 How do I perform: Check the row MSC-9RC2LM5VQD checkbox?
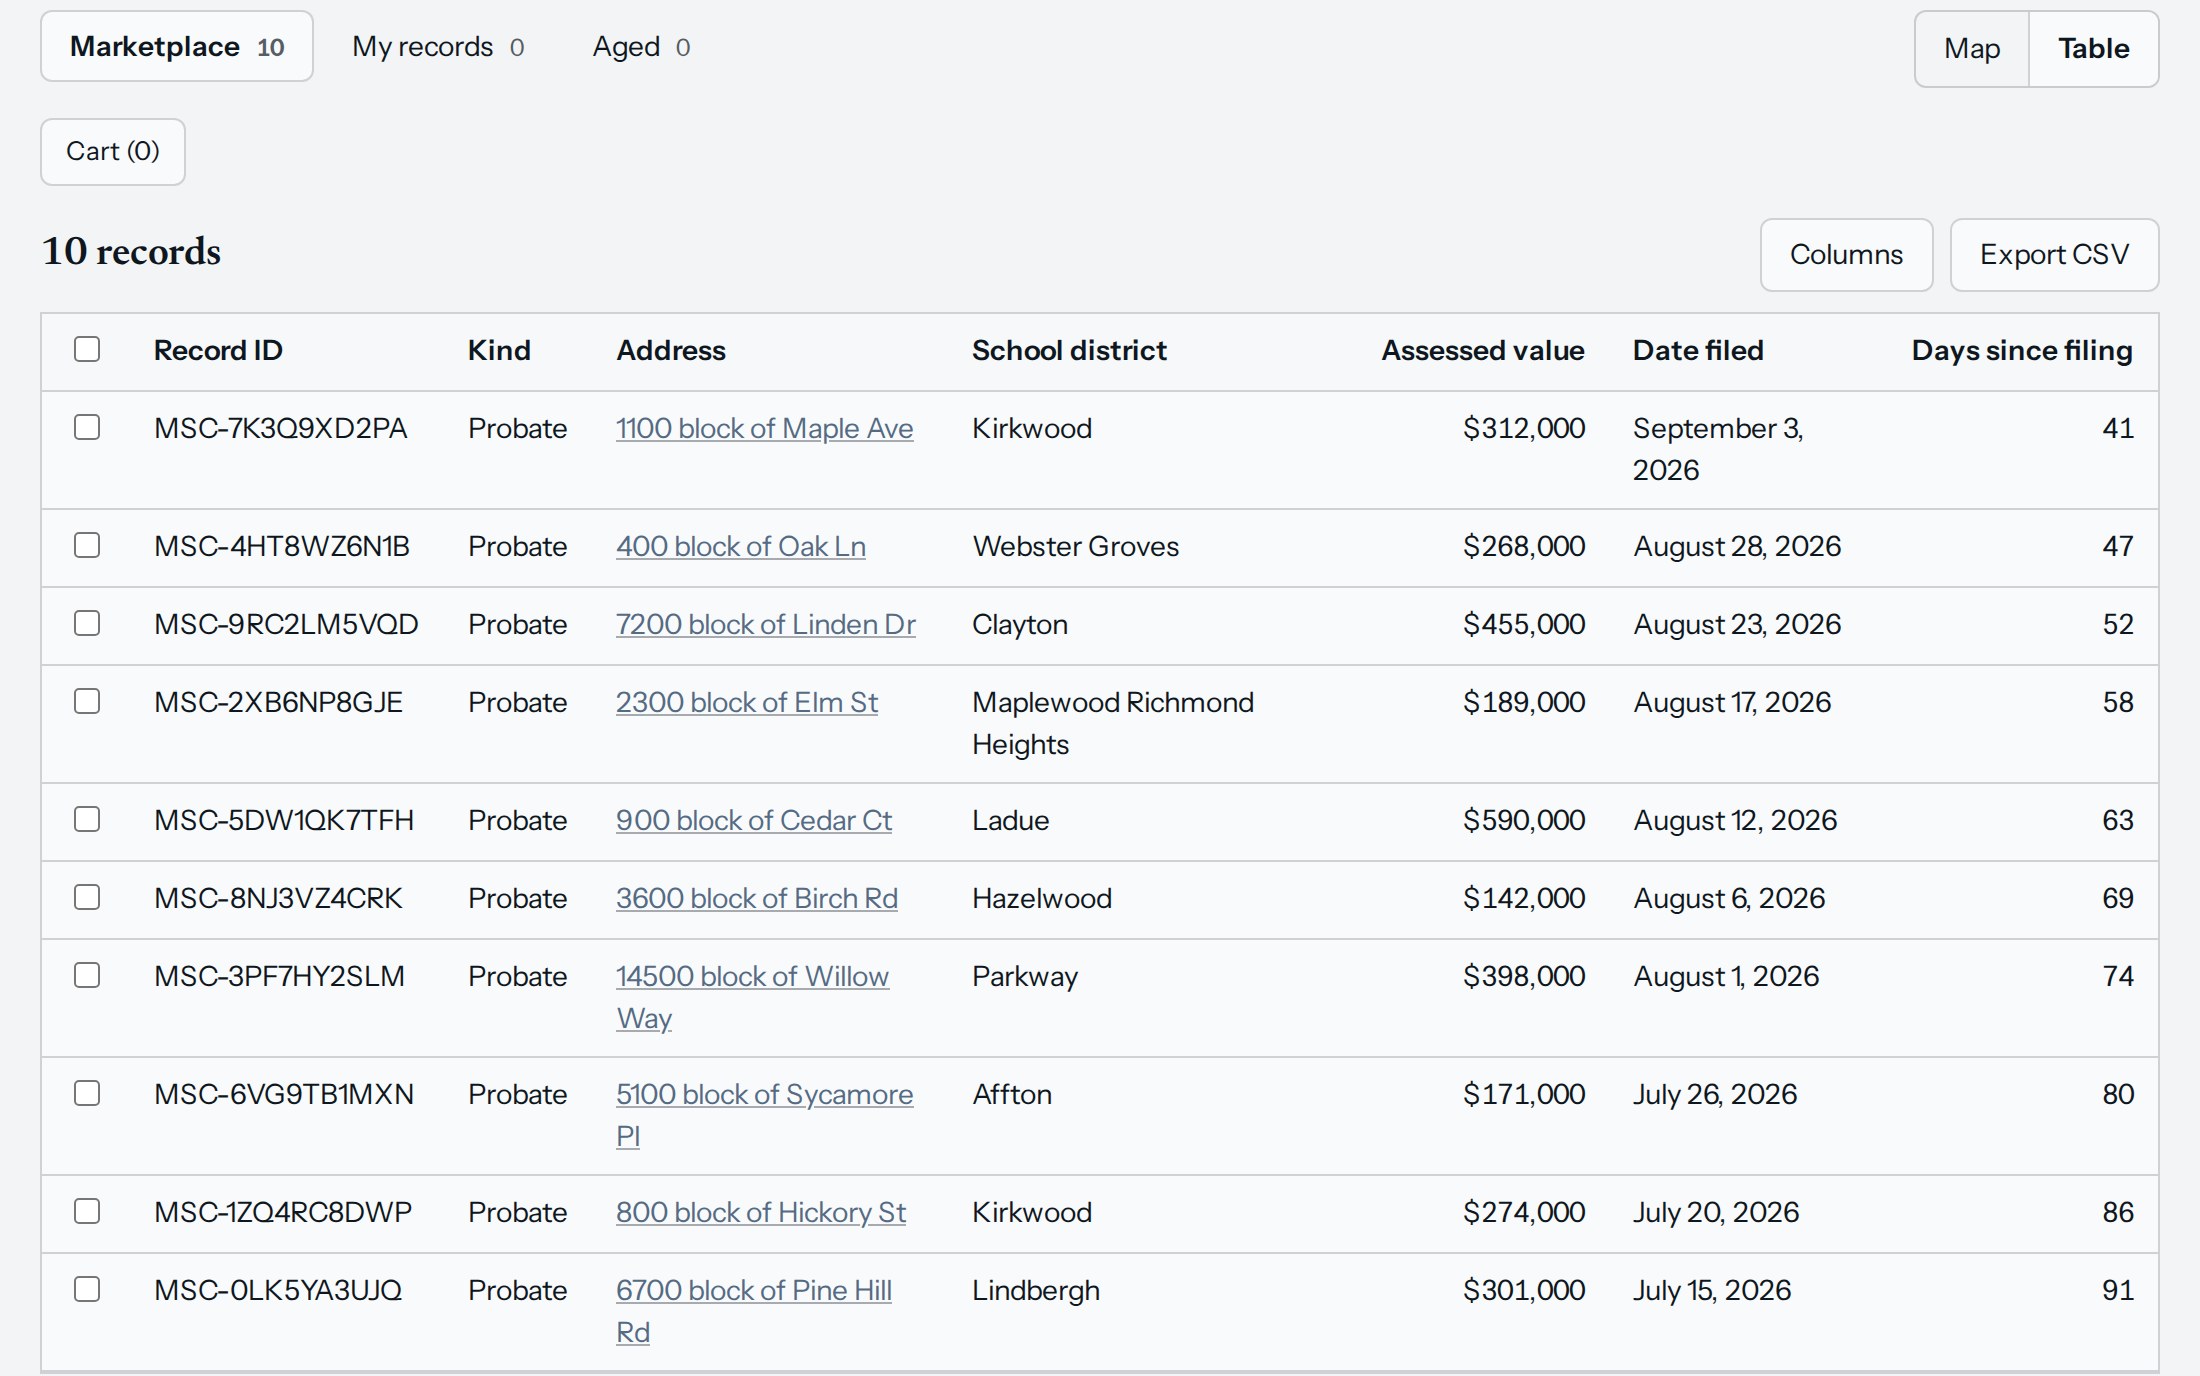point(87,623)
